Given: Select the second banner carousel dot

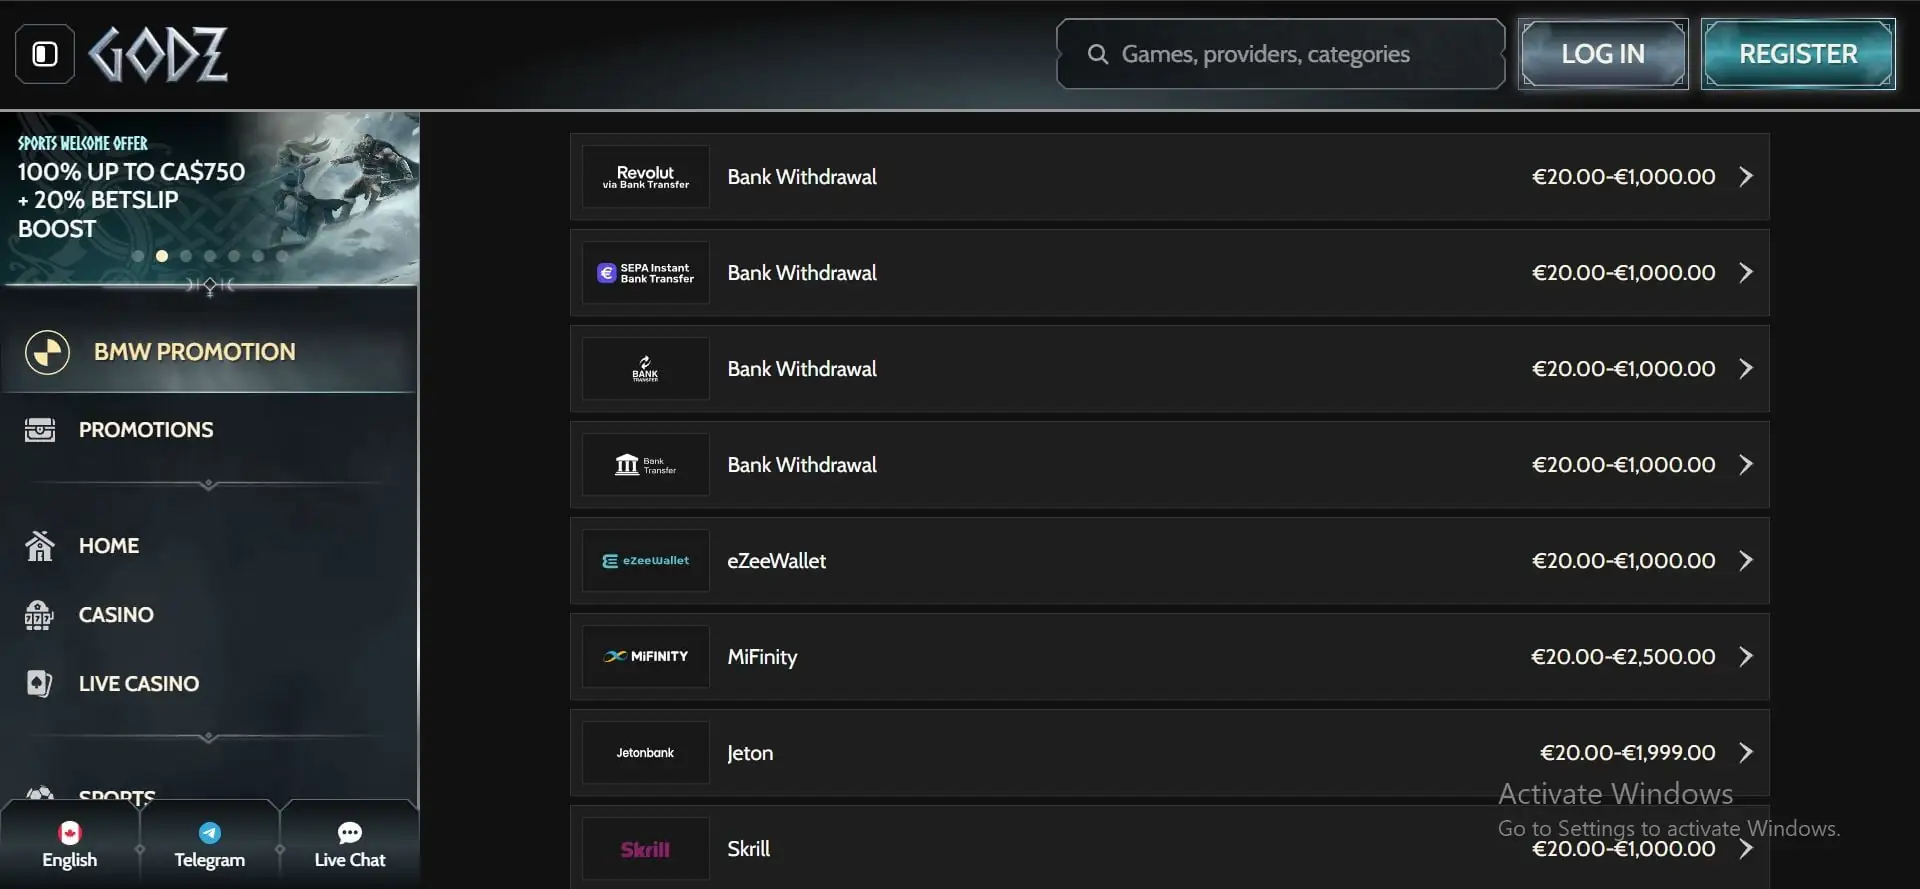Looking at the screenshot, I should [x=162, y=256].
